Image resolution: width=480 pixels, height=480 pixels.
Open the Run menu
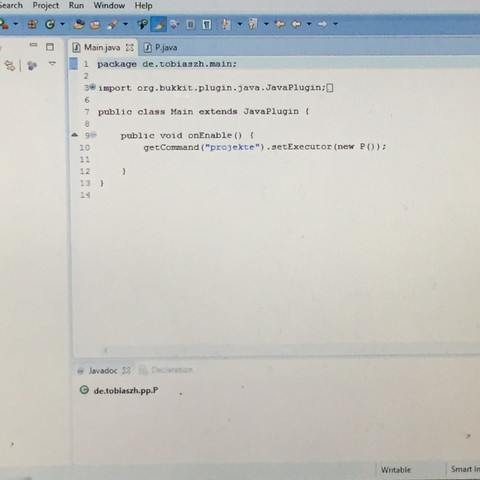(76, 6)
